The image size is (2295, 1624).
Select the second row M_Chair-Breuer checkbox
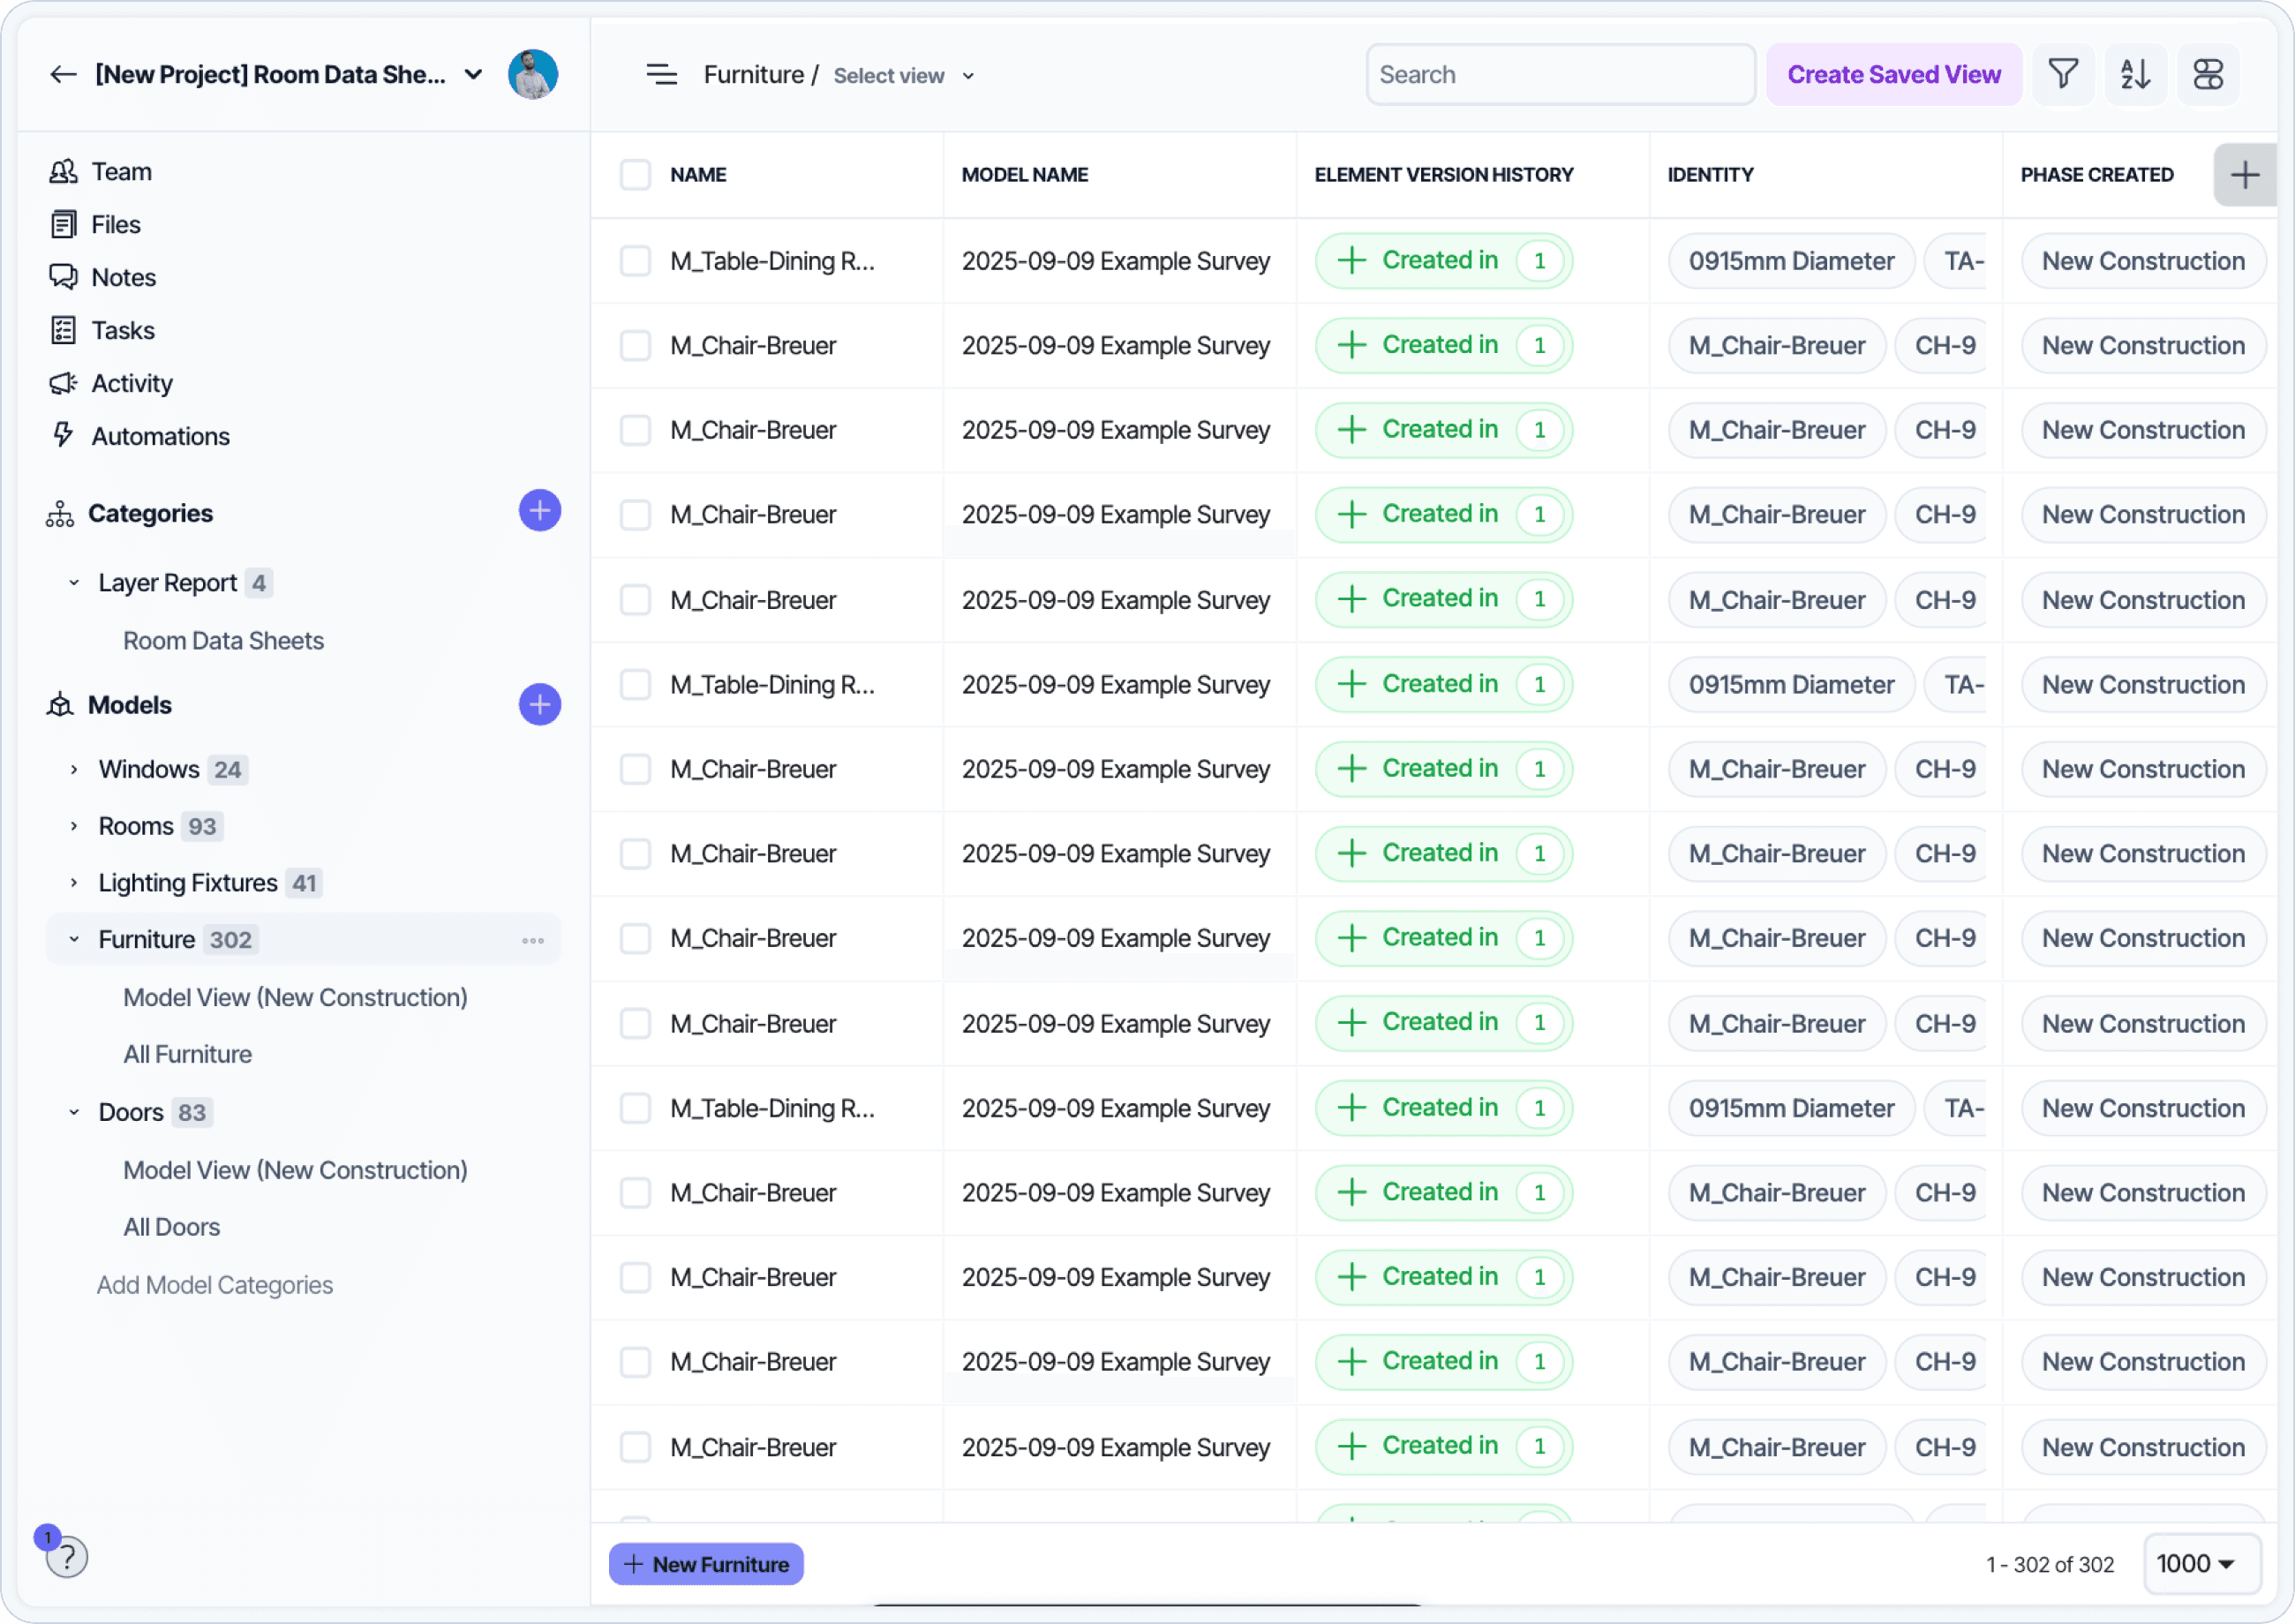pos(635,346)
